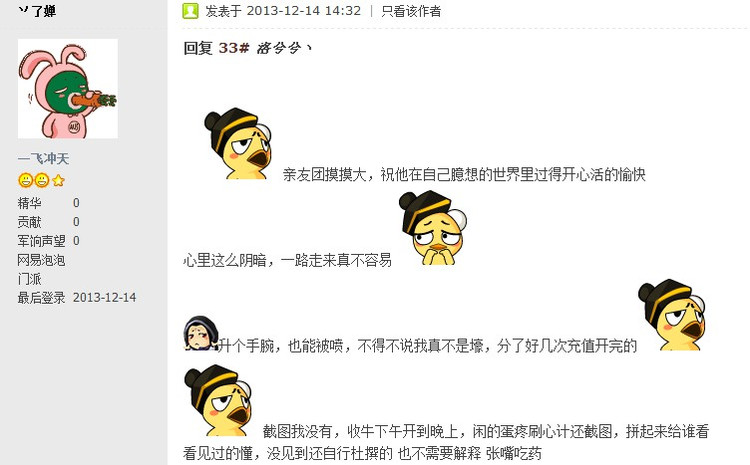Click quoted username 洛兮兮丶
Screen dimensions: 750x465
tap(284, 48)
